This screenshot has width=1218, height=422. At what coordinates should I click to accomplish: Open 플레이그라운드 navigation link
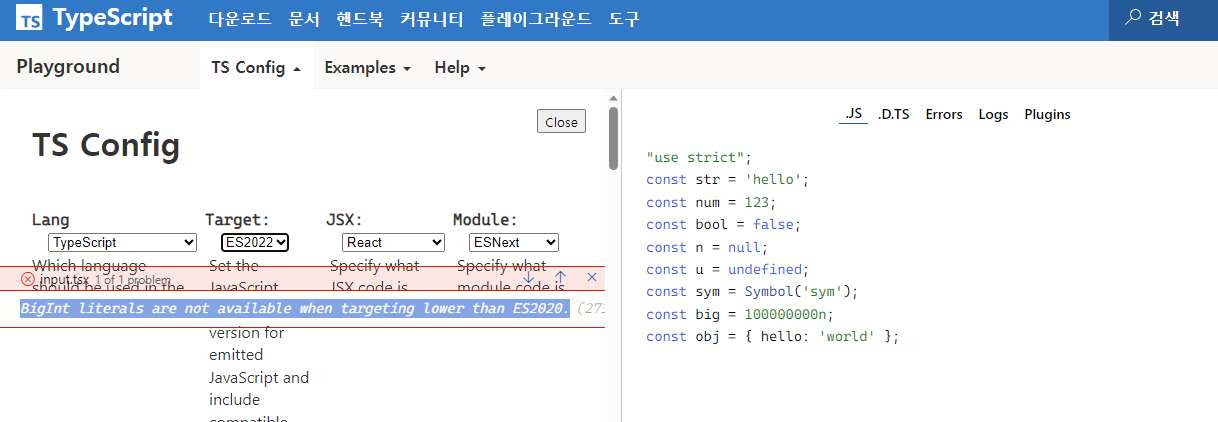(536, 18)
